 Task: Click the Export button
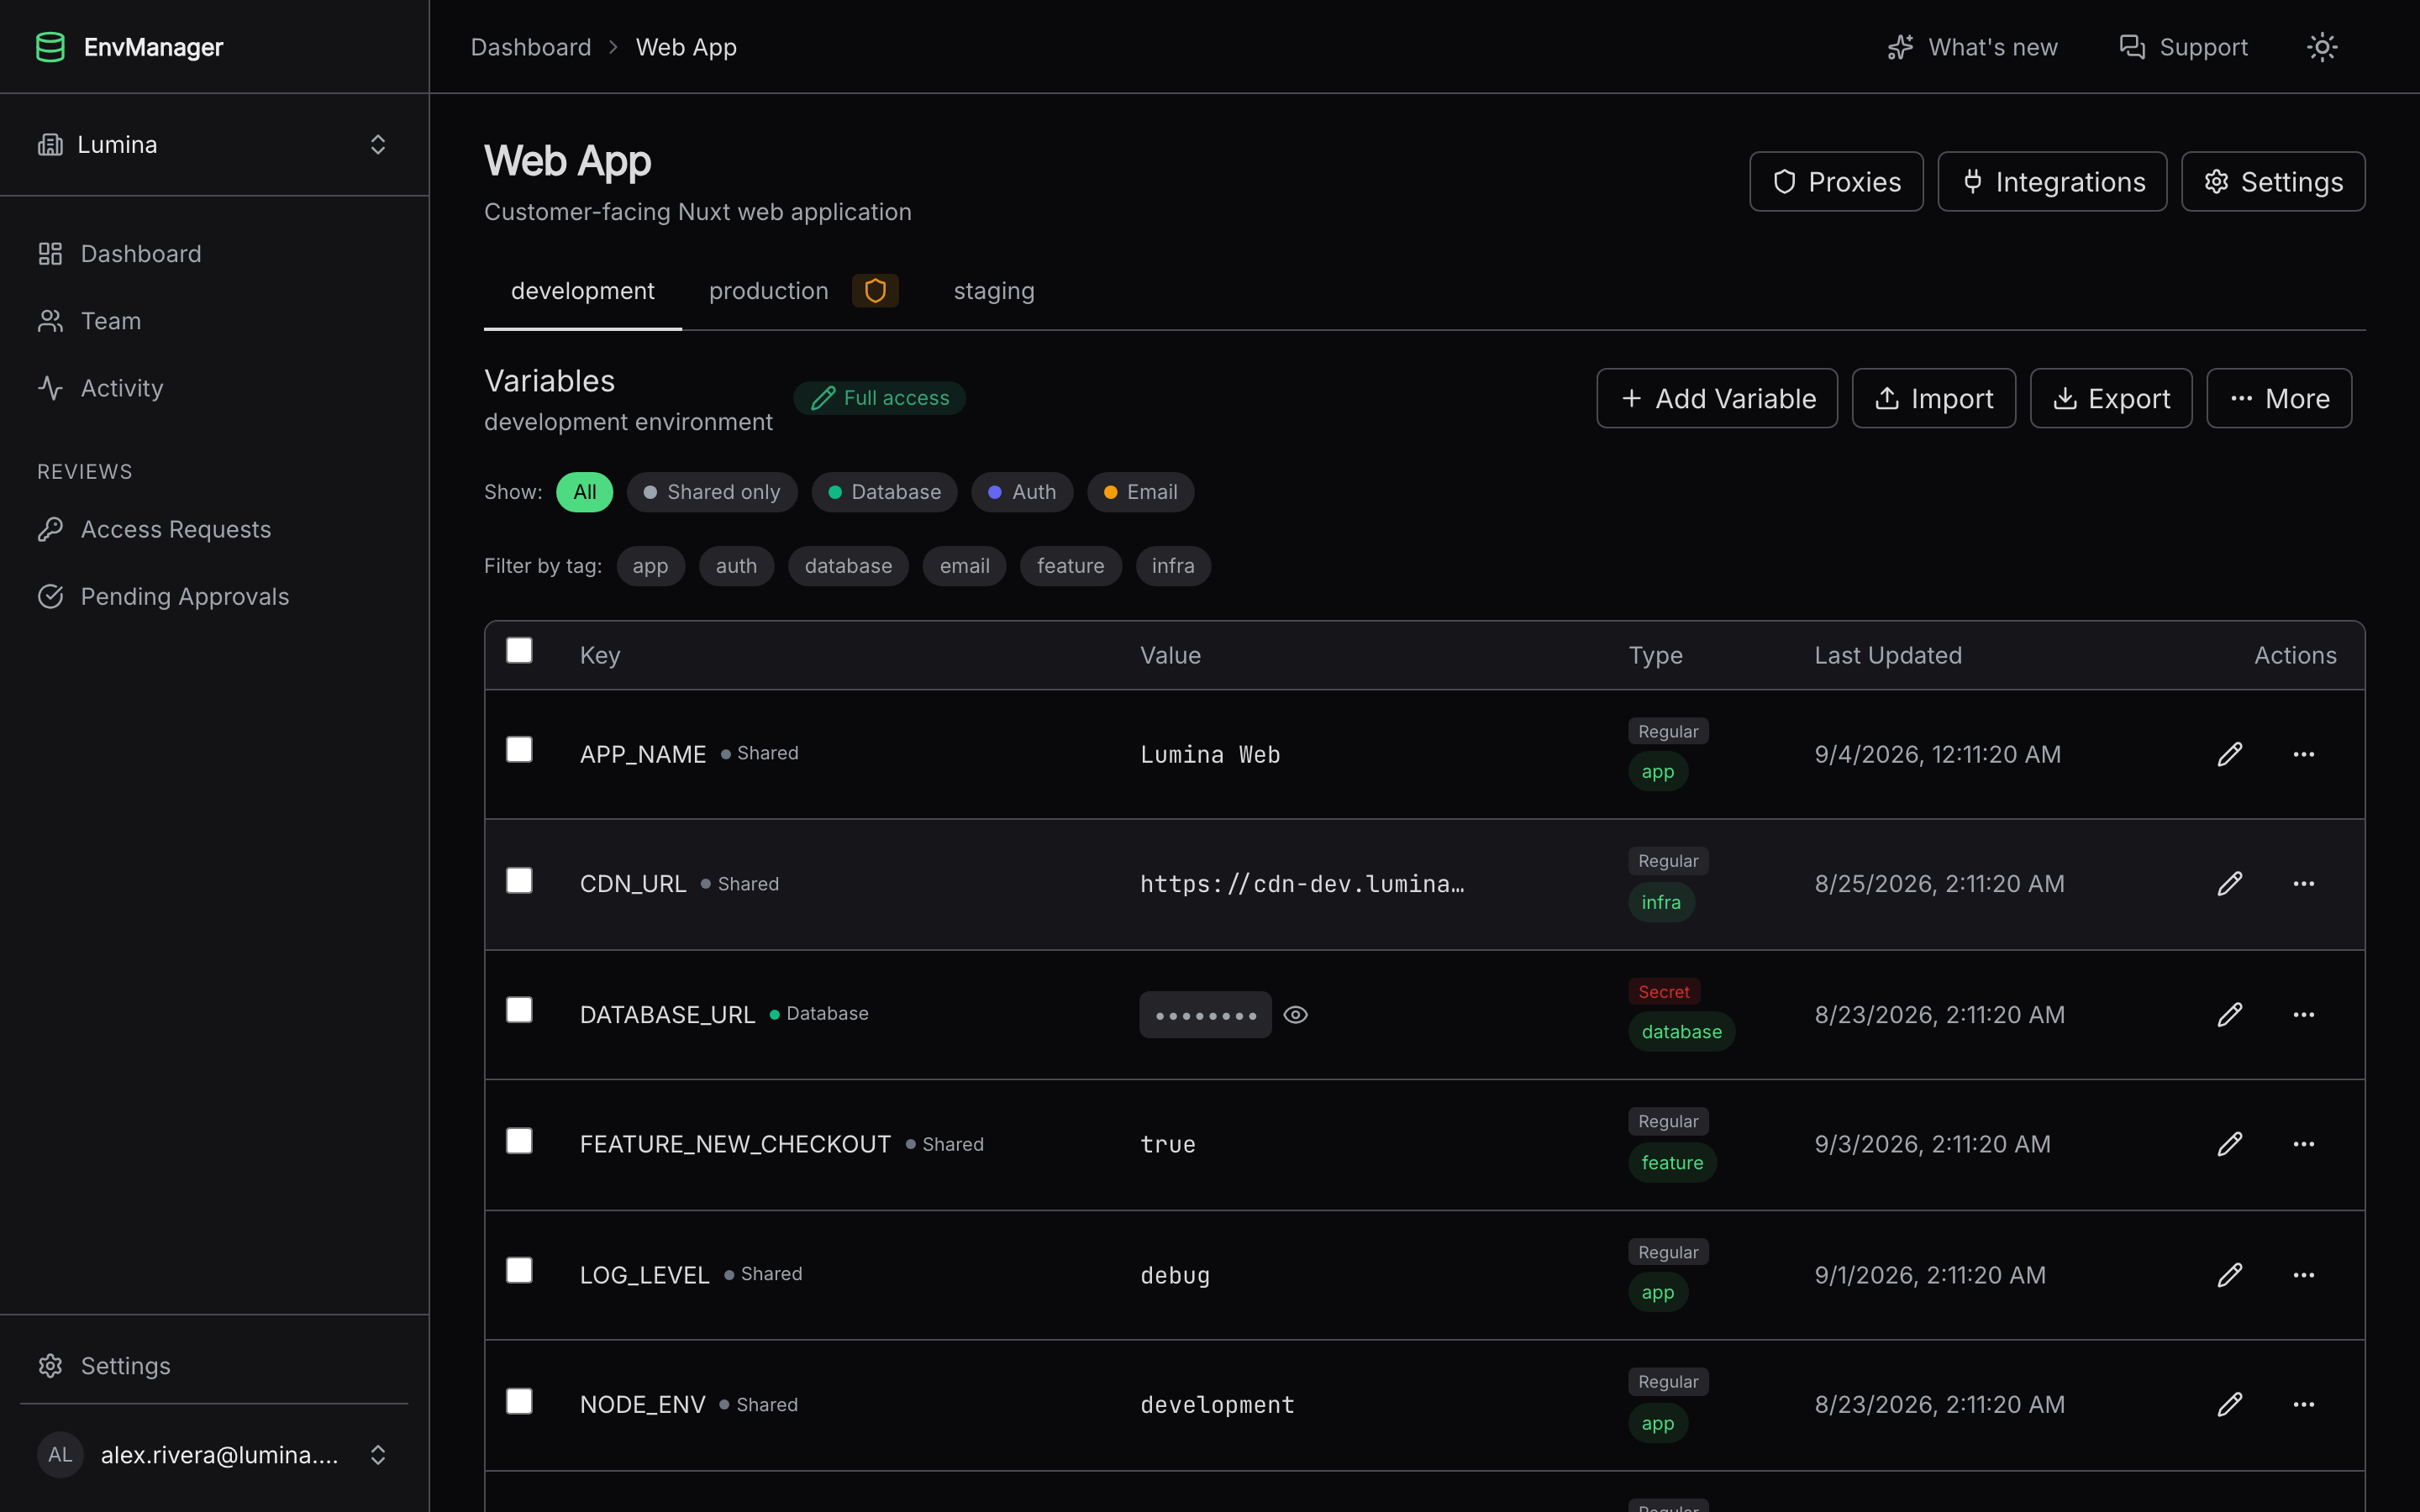pos(2111,398)
